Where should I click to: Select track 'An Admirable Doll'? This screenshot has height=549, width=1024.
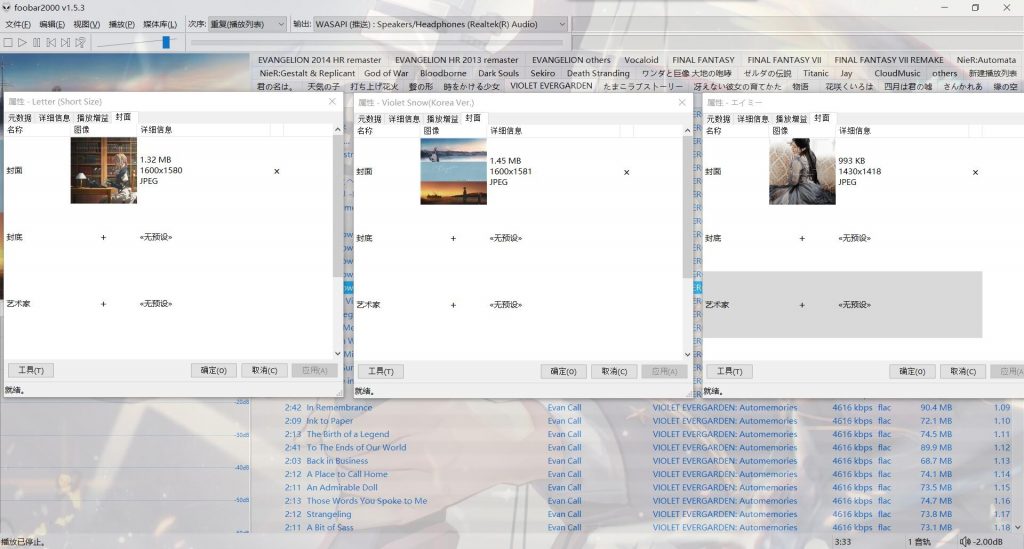342,488
